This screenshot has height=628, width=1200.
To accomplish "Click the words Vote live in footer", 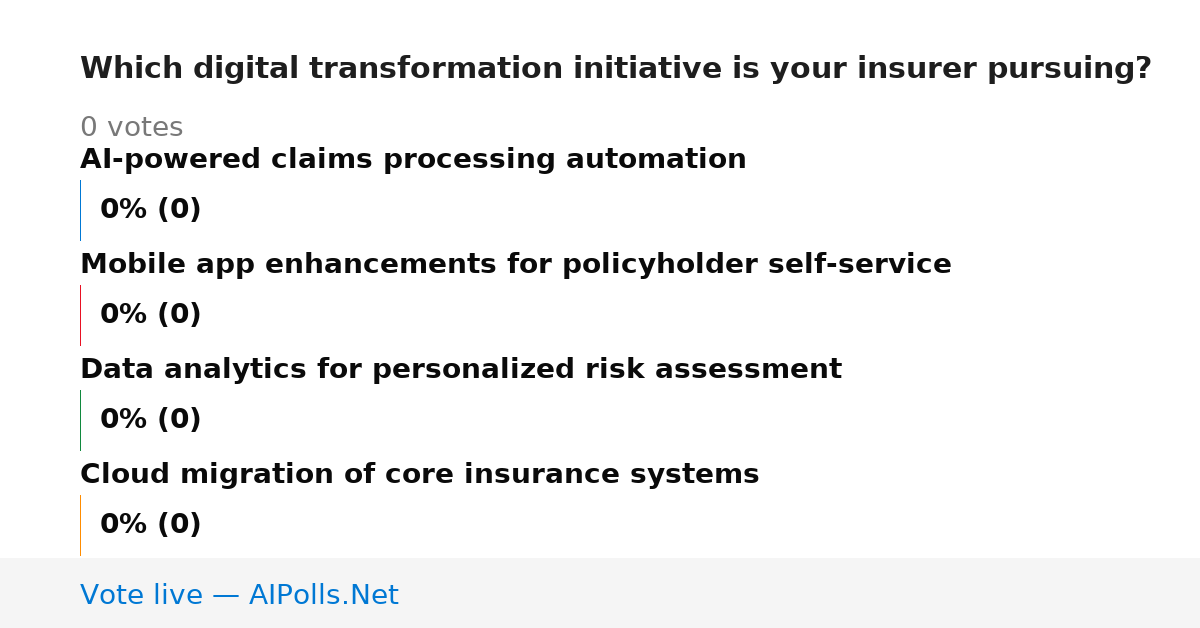I will pos(141,595).
